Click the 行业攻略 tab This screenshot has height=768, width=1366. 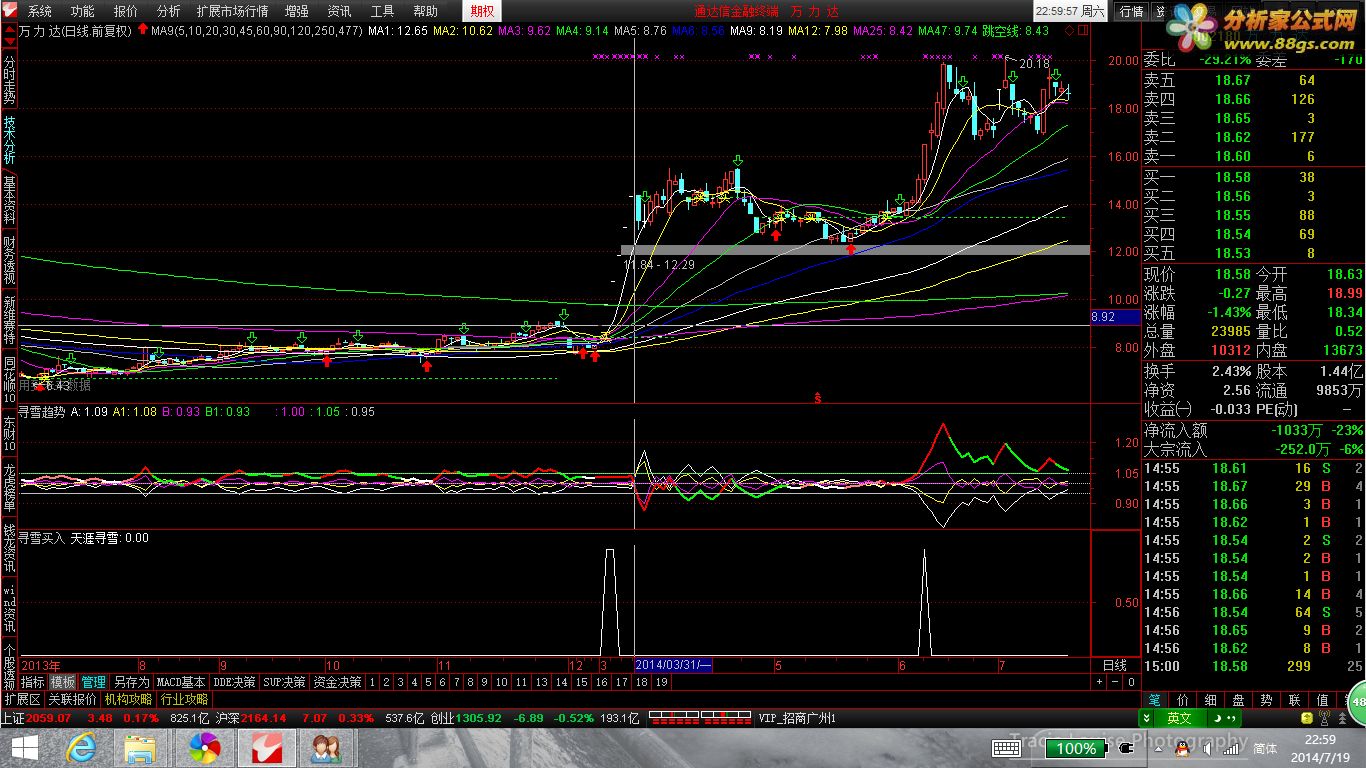(x=185, y=700)
